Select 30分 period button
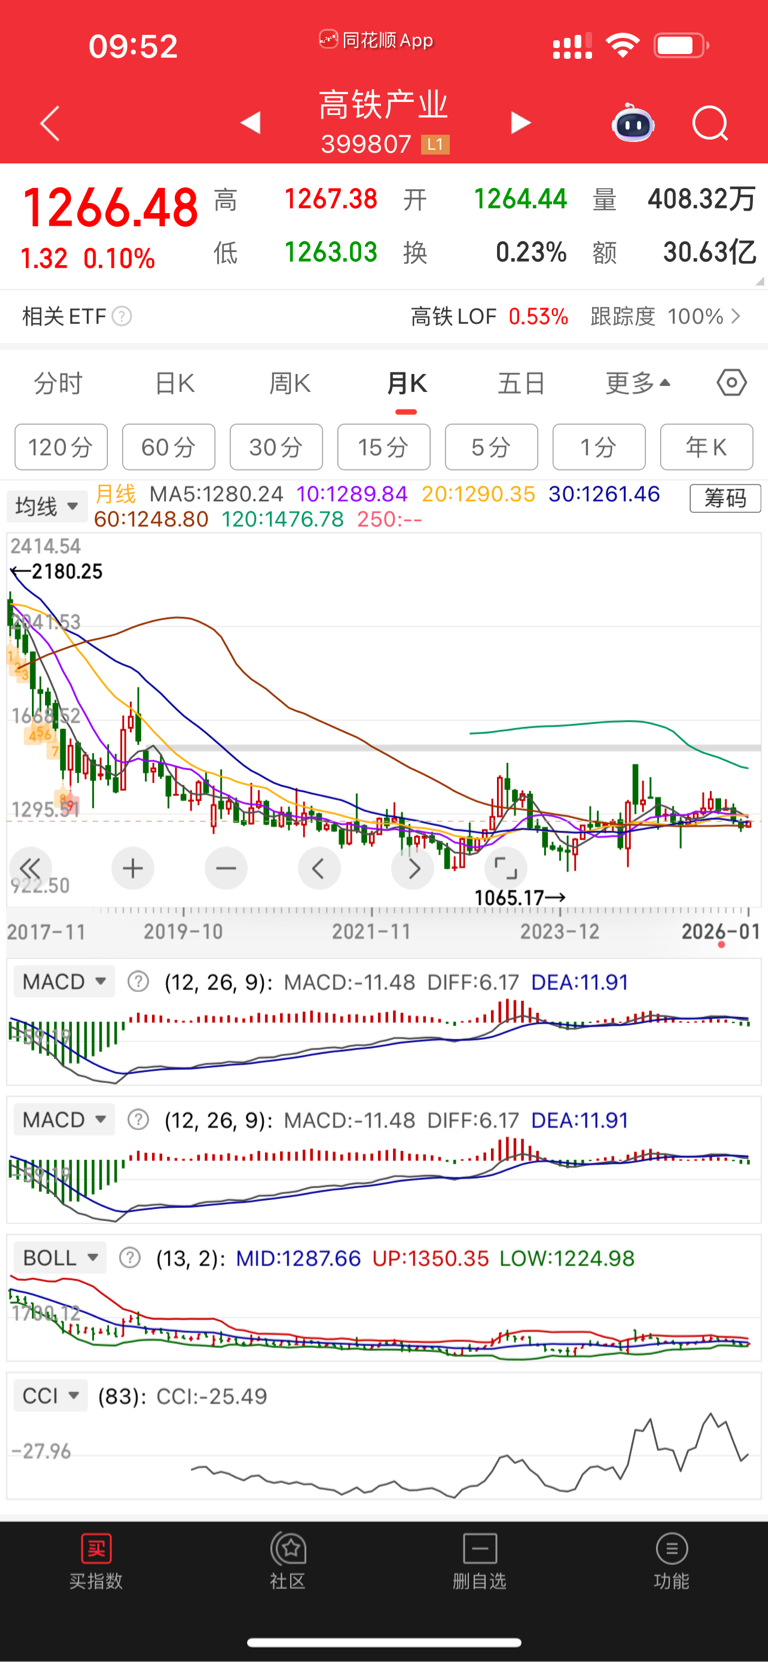This screenshot has width=768, height=1662. (x=276, y=447)
